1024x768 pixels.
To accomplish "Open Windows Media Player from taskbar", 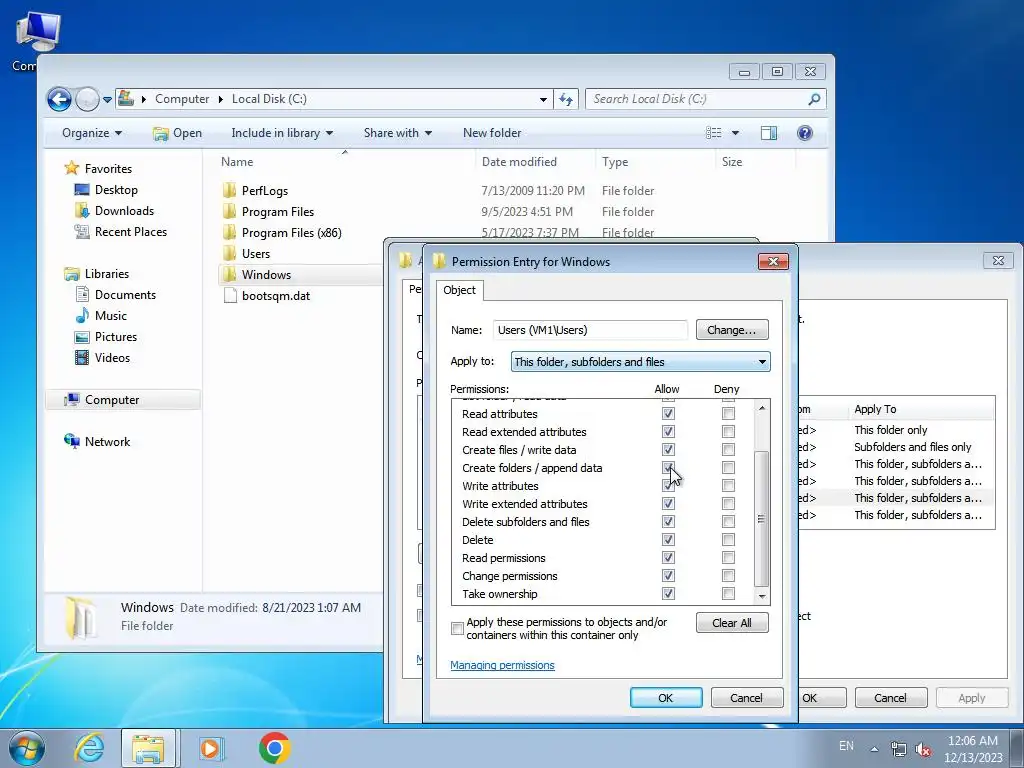I will click(211, 748).
